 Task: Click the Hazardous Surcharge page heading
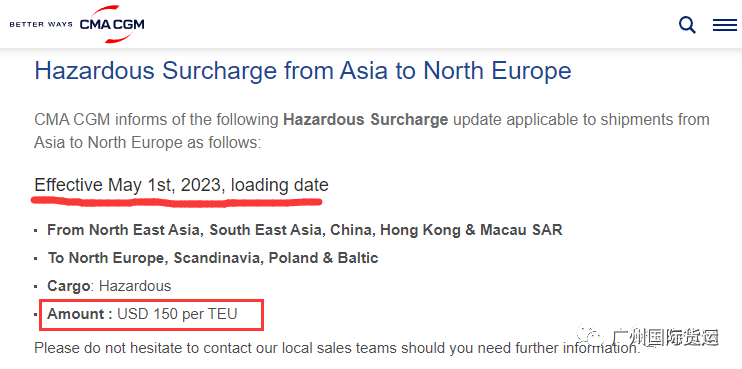click(x=303, y=71)
